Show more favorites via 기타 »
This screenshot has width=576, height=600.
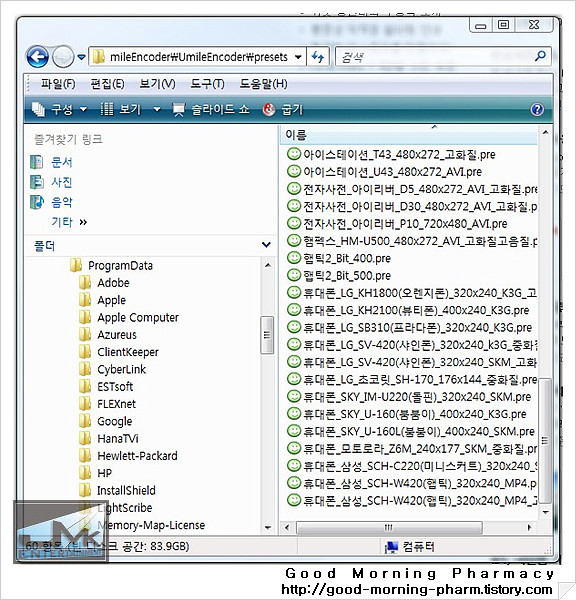pos(69,222)
